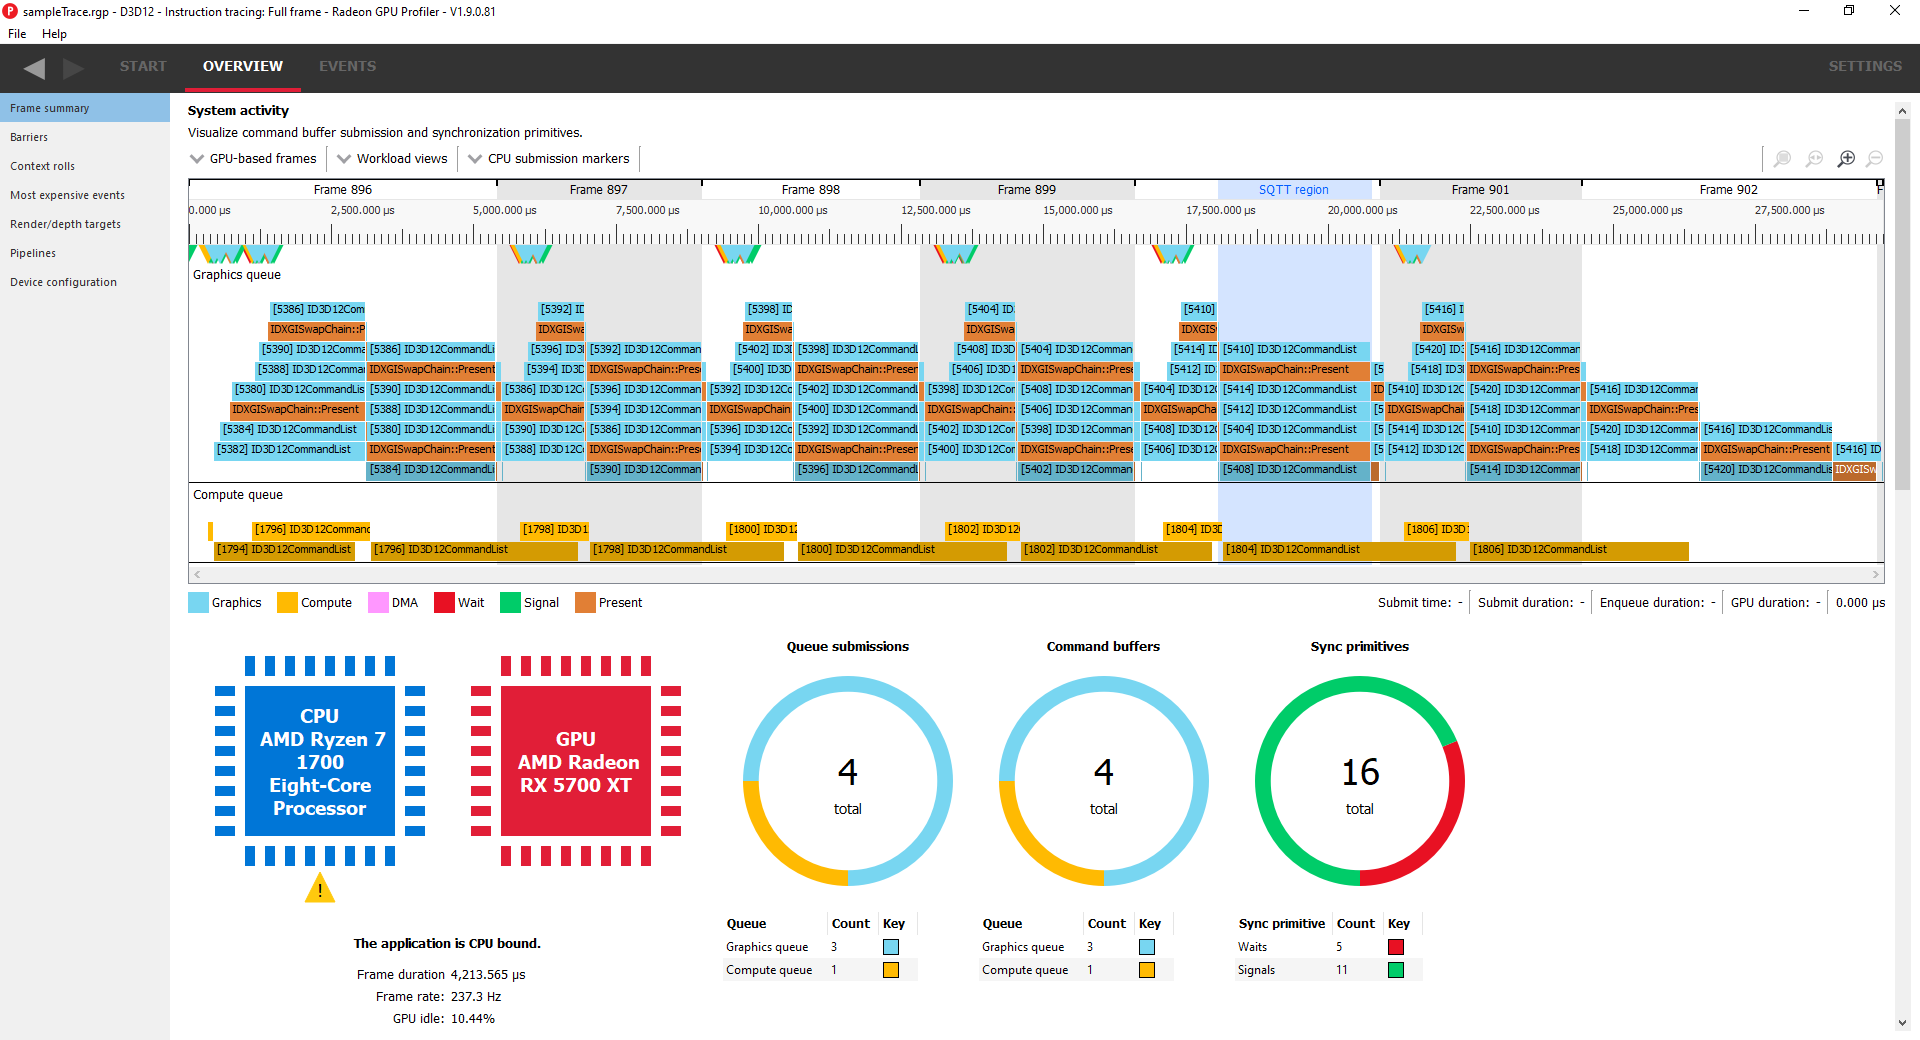The image size is (1920, 1040).
Task: Switch to the EVENTS tab
Action: tap(347, 66)
